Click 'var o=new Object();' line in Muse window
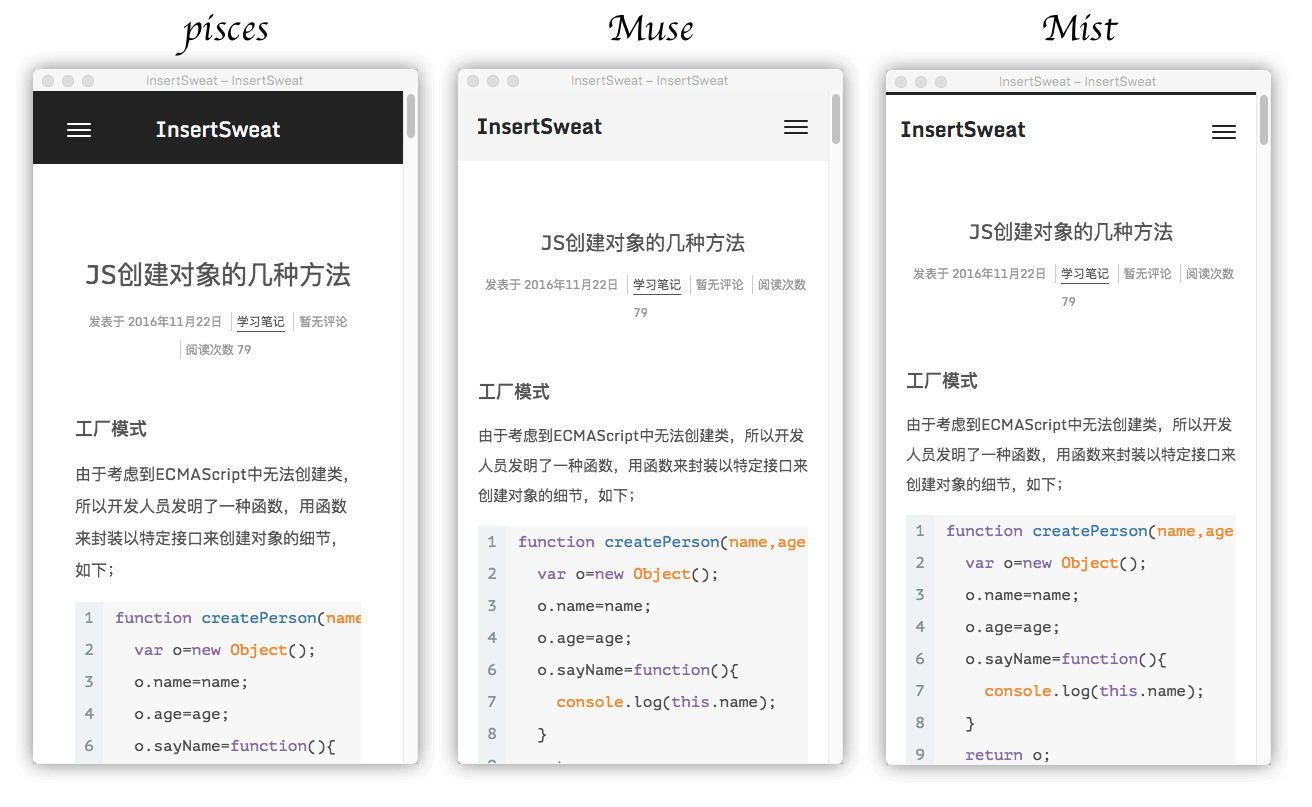 point(628,574)
